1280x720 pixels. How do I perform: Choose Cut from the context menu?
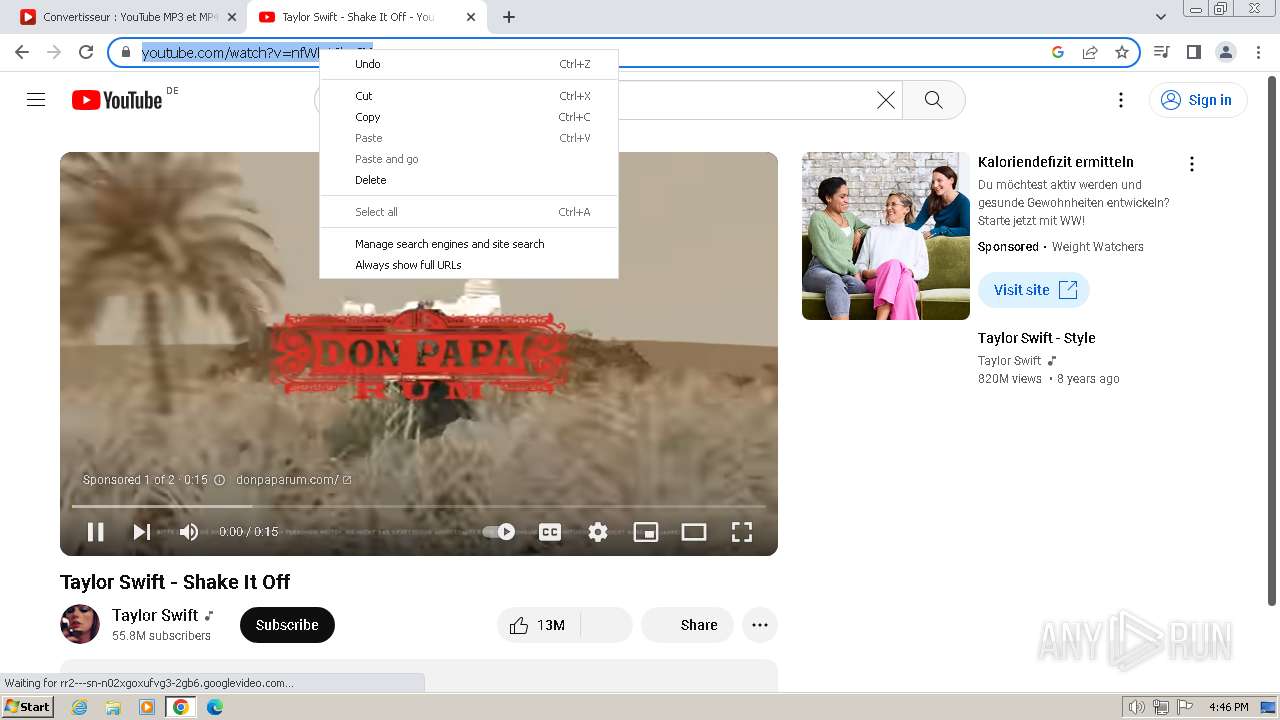click(x=469, y=96)
